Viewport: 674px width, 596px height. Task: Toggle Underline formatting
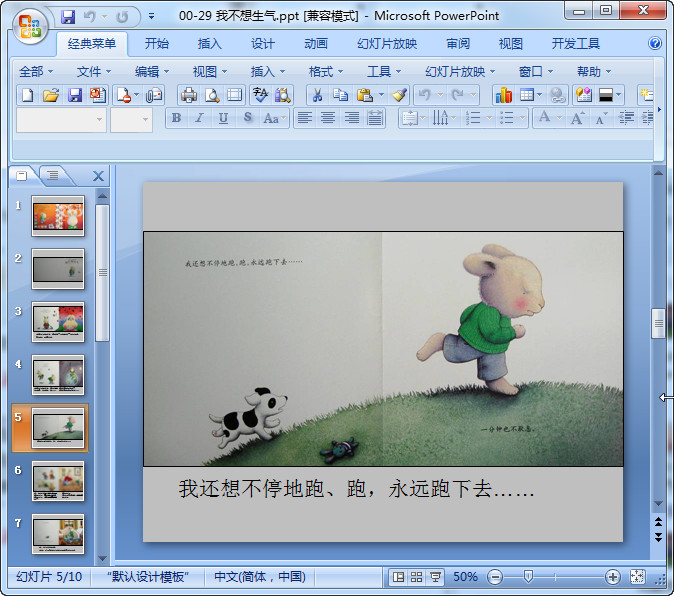(x=223, y=118)
